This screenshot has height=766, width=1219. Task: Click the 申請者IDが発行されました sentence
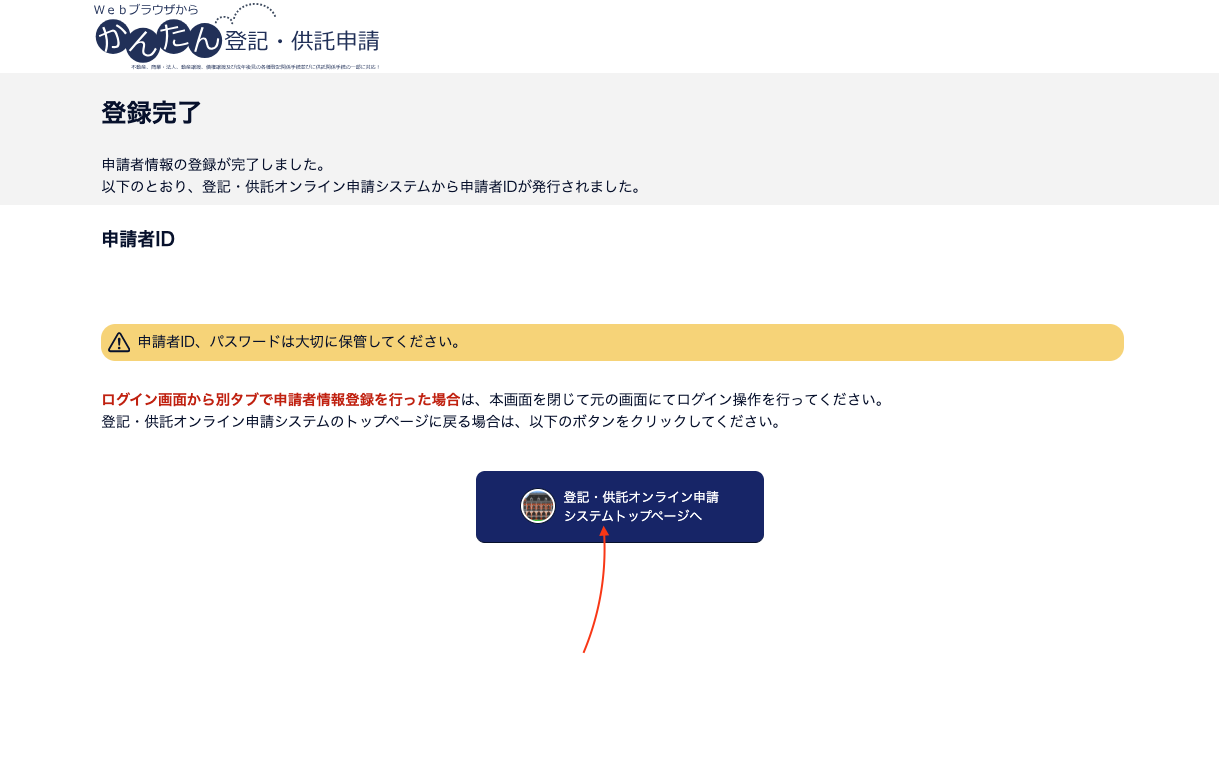click(x=550, y=187)
